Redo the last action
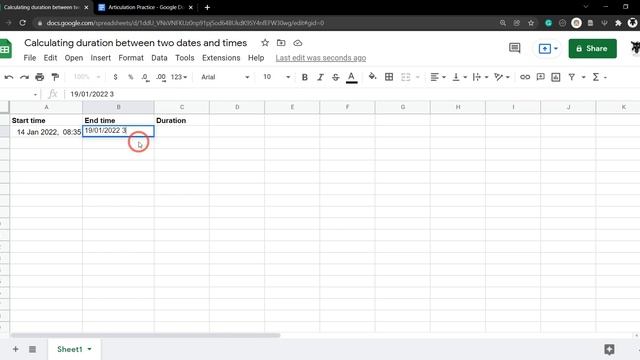The image size is (640, 360). pyautogui.click(x=24, y=77)
